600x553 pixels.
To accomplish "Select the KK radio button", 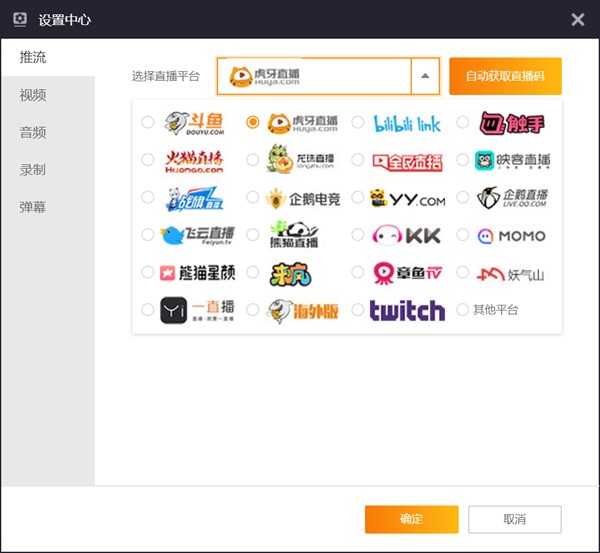I will click(358, 235).
